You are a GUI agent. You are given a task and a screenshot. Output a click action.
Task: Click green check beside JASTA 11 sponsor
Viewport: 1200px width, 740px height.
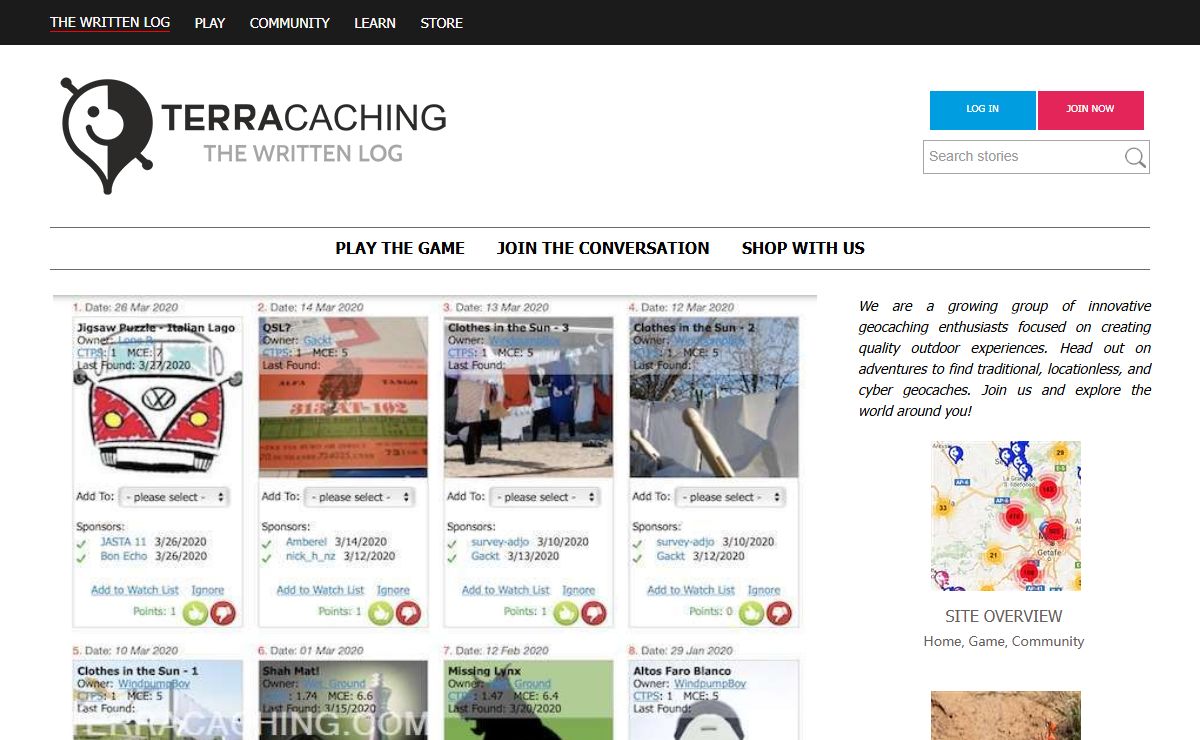point(82,543)
